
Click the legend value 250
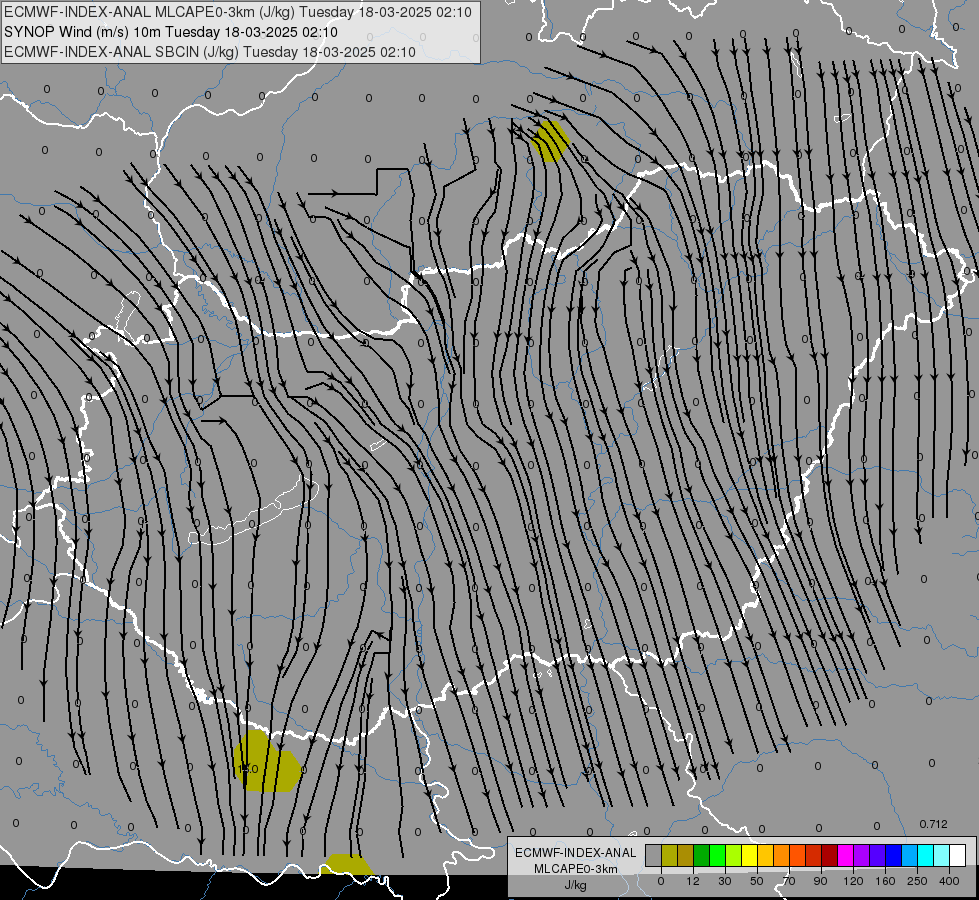tap(917, 881)
